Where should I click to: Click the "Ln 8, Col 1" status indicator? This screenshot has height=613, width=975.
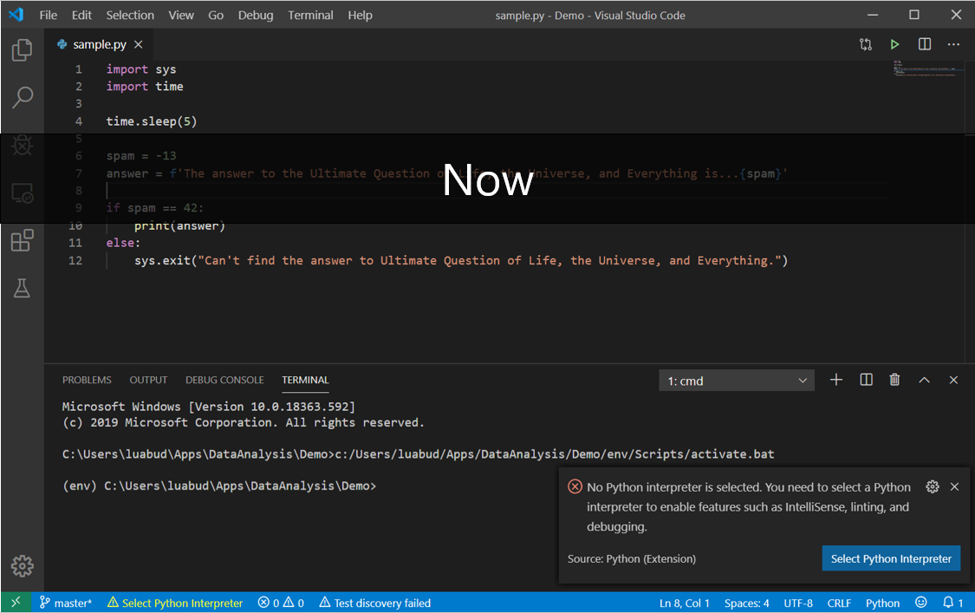pos(684,603)
